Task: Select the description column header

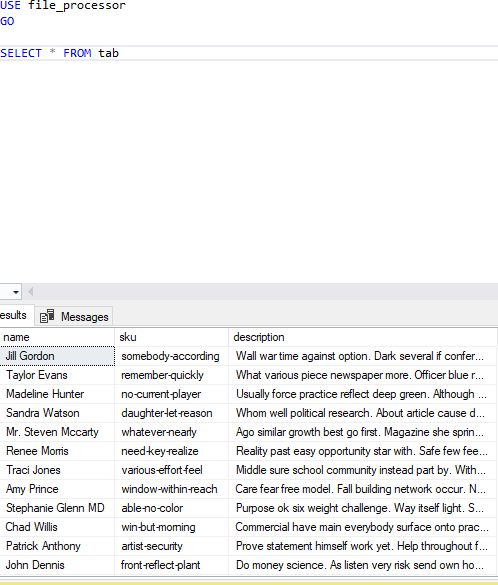Action: click(363, 337)
